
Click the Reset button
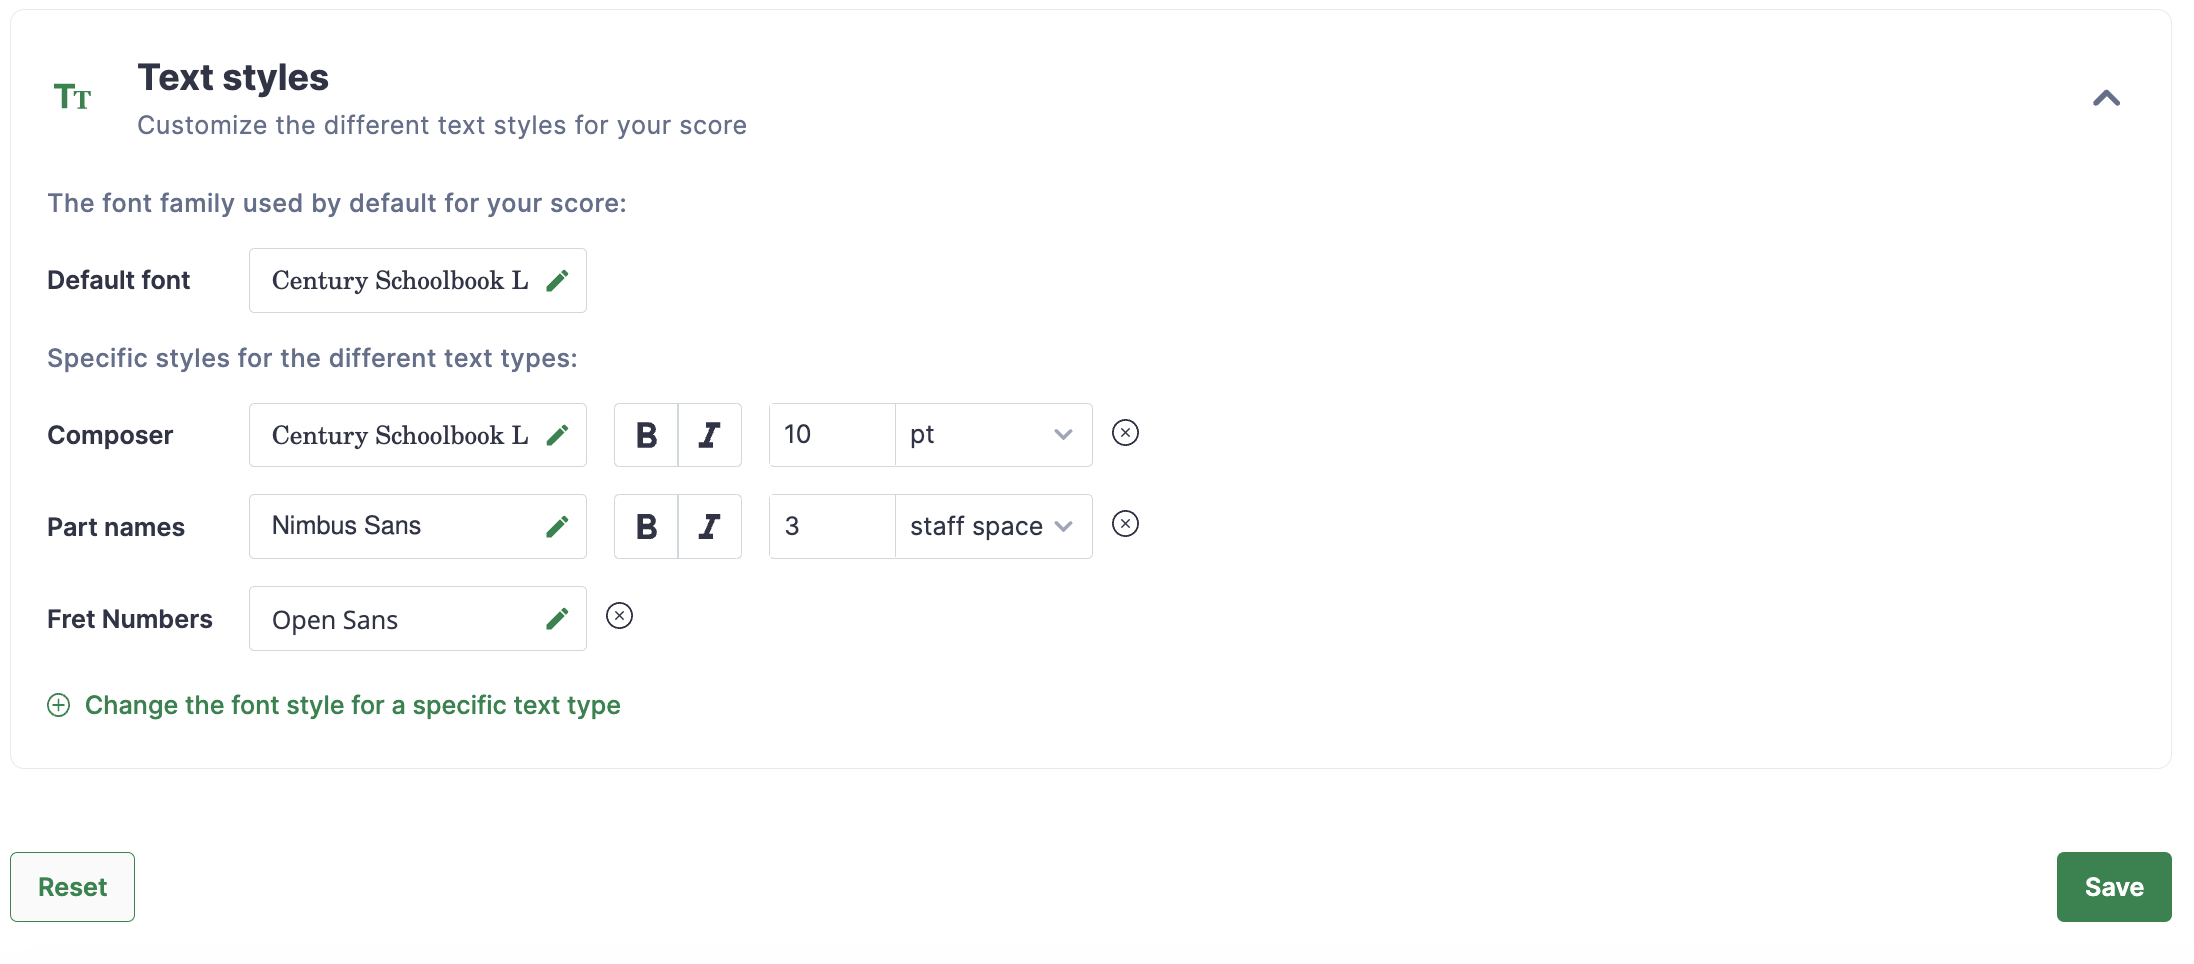[x=72, y=887]
